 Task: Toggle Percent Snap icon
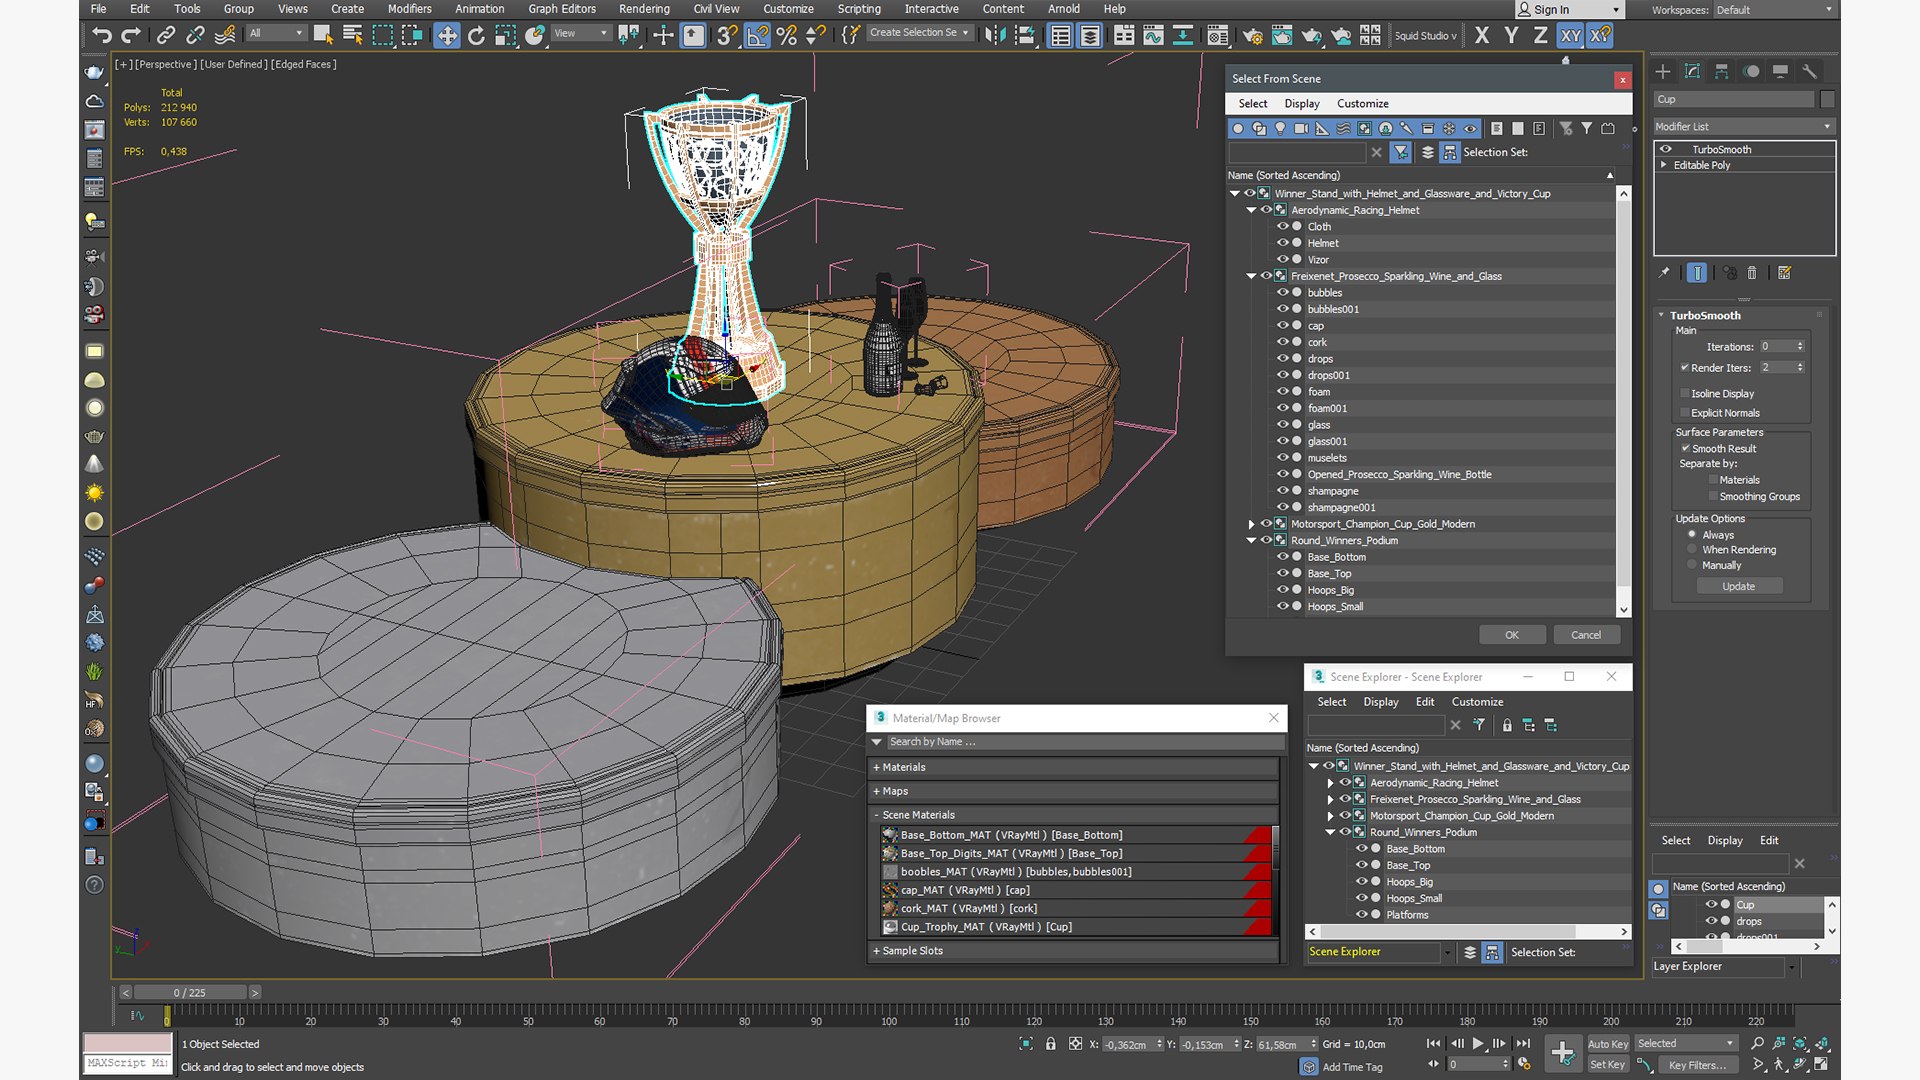point(787,35)
